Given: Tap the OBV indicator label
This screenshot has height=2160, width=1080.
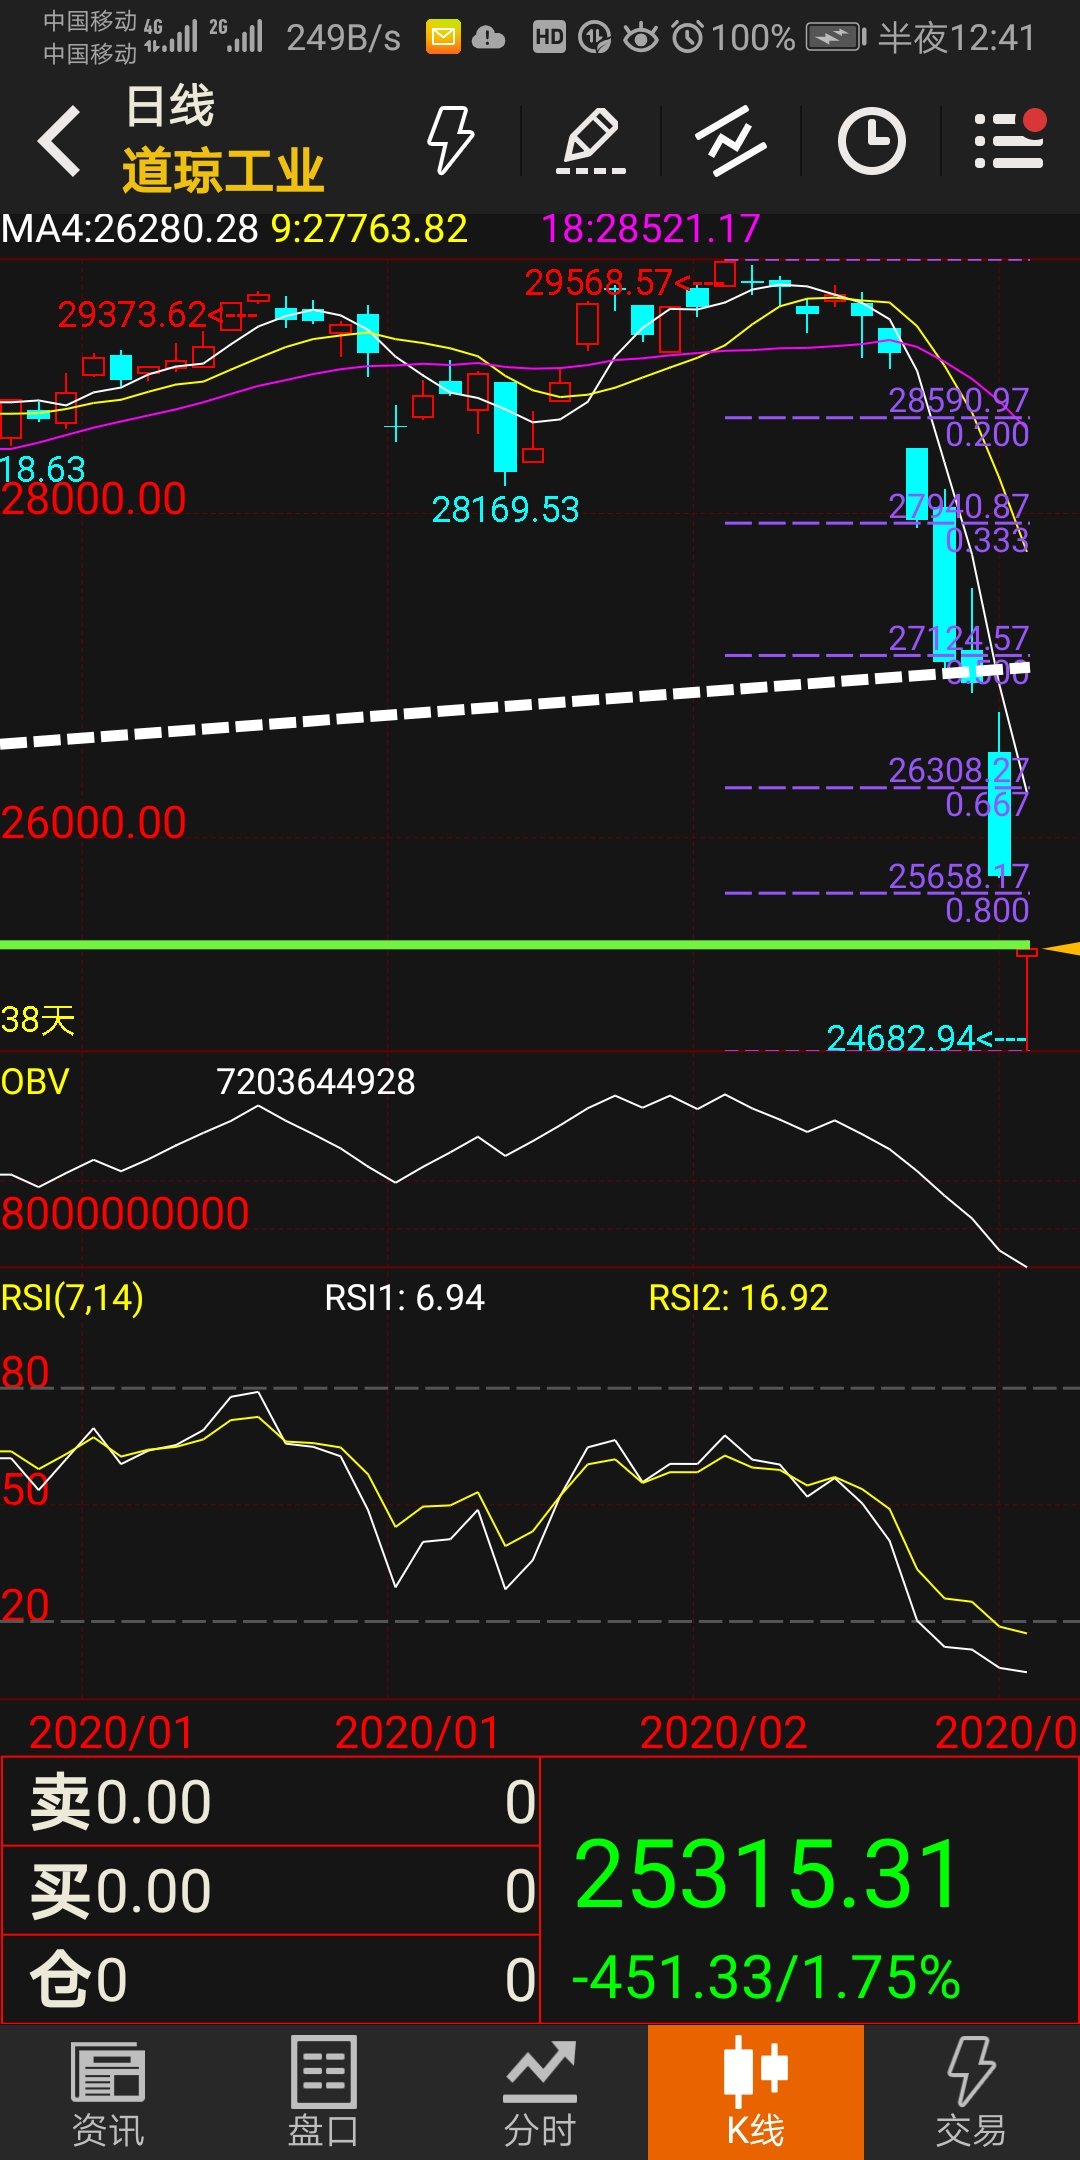Looking at the screenshot, I should 35,1082.
